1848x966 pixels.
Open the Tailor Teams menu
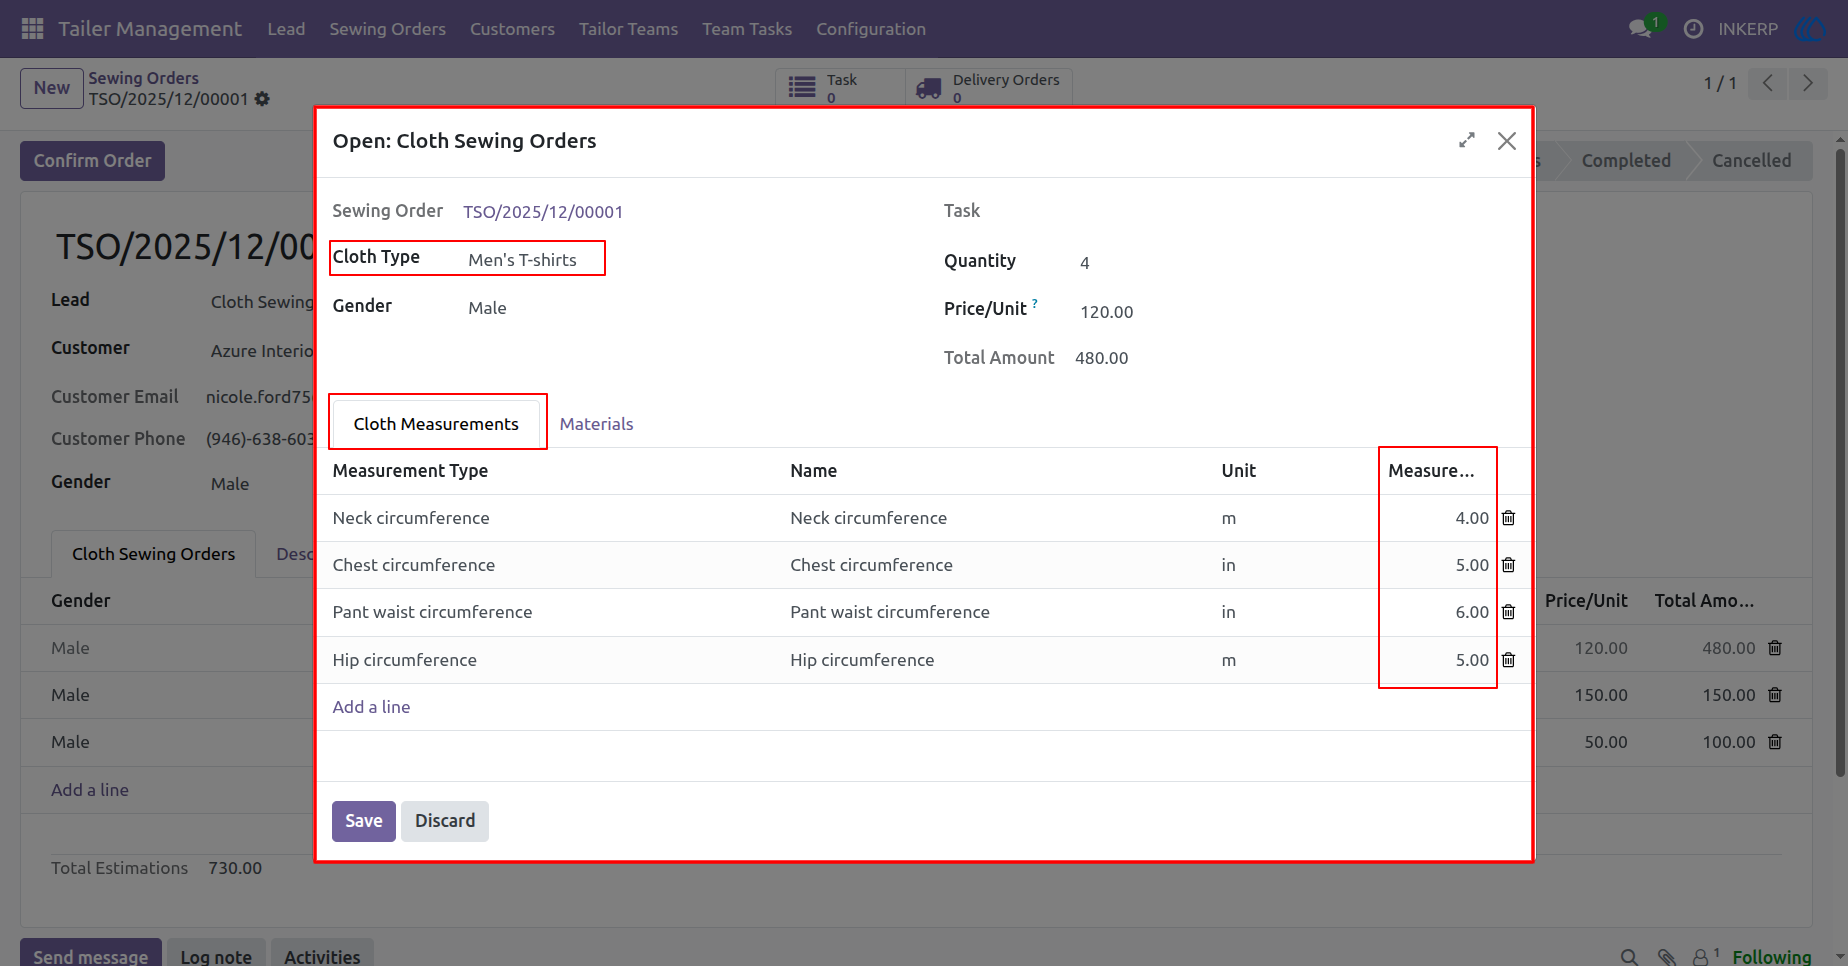coord(628,29)
